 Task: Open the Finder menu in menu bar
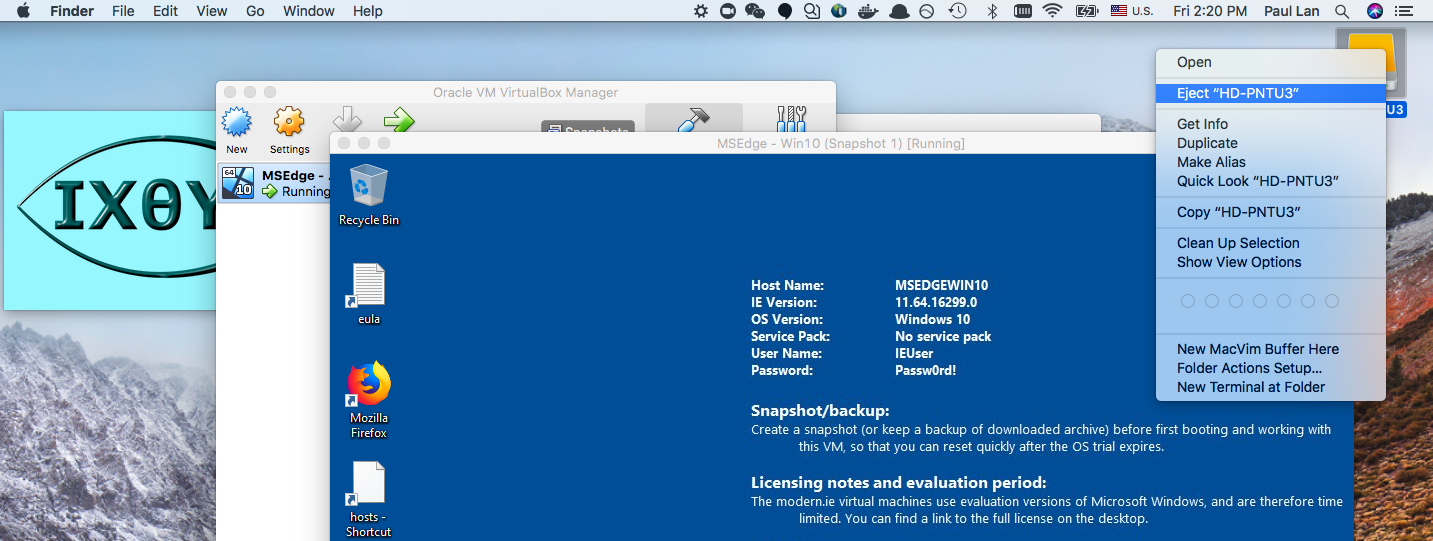coord(72,11)
